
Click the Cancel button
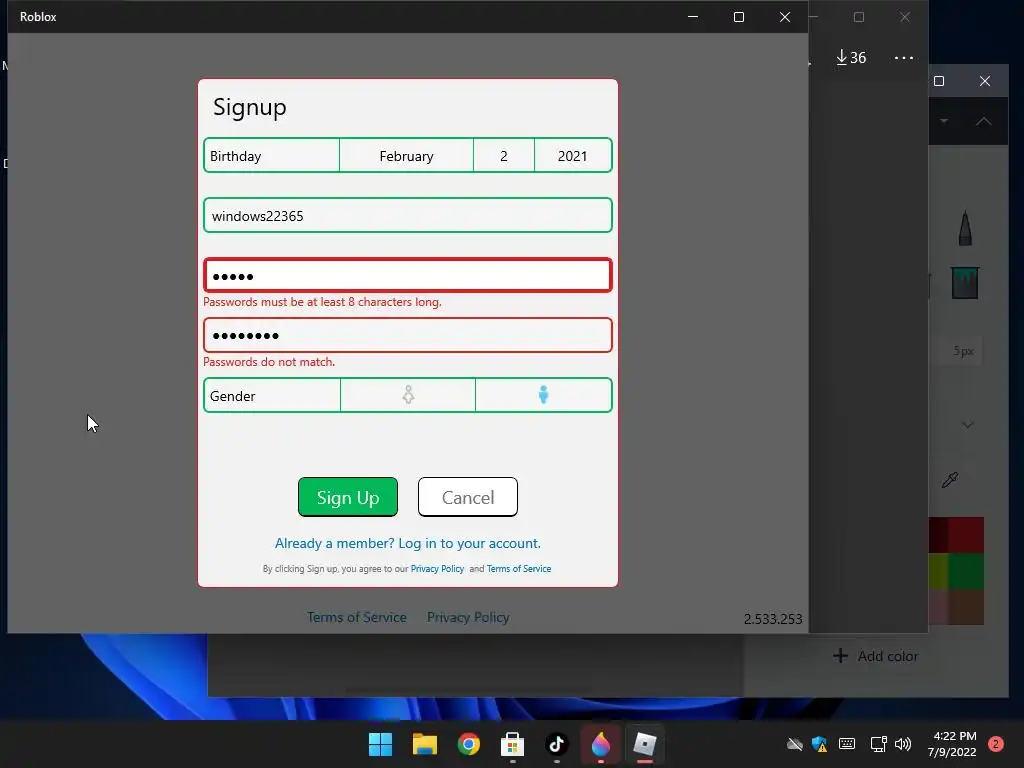pyautogui.click(x=468, y=497)
